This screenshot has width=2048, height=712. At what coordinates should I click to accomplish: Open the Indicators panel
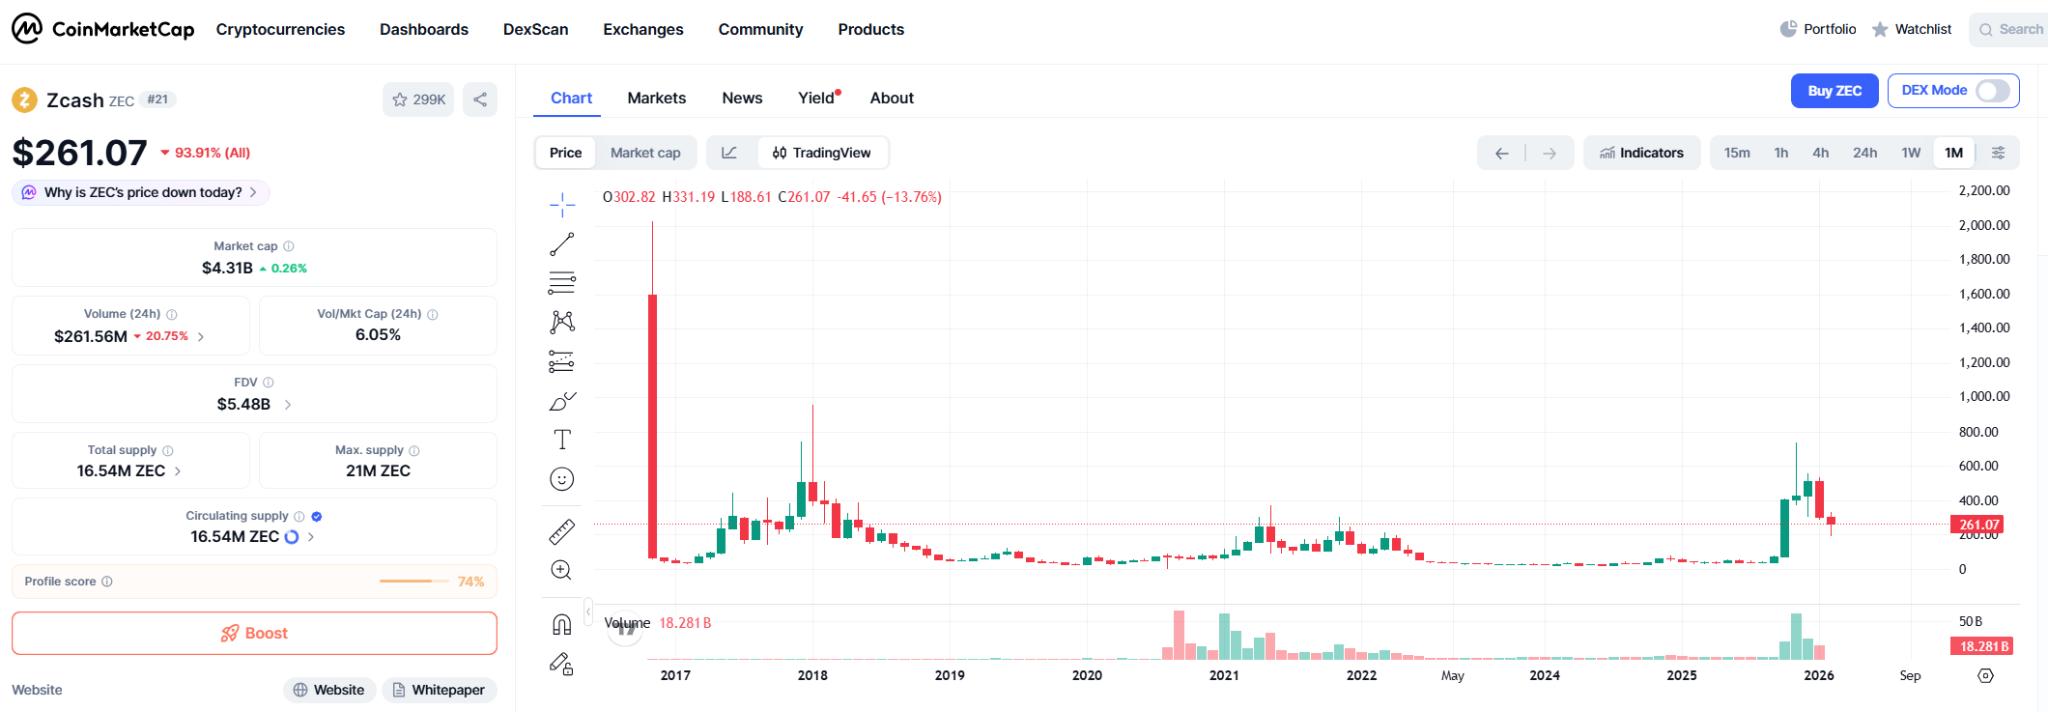coord(1641,152)
